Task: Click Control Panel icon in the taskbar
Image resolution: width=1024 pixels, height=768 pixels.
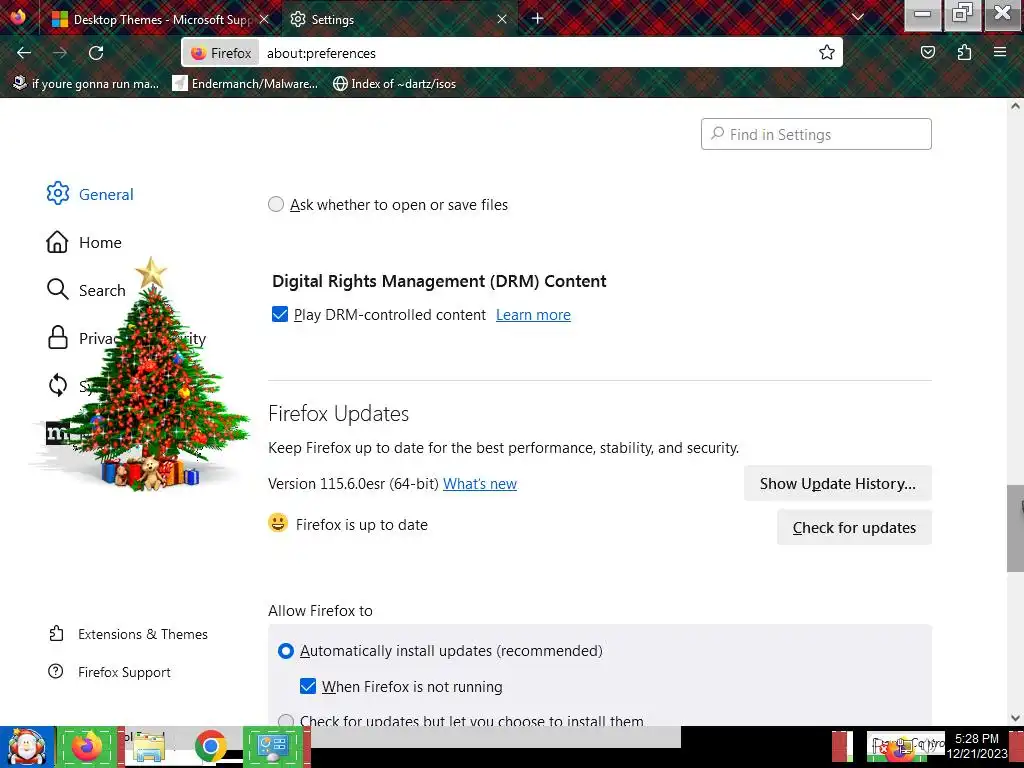Action: point(273,746)
